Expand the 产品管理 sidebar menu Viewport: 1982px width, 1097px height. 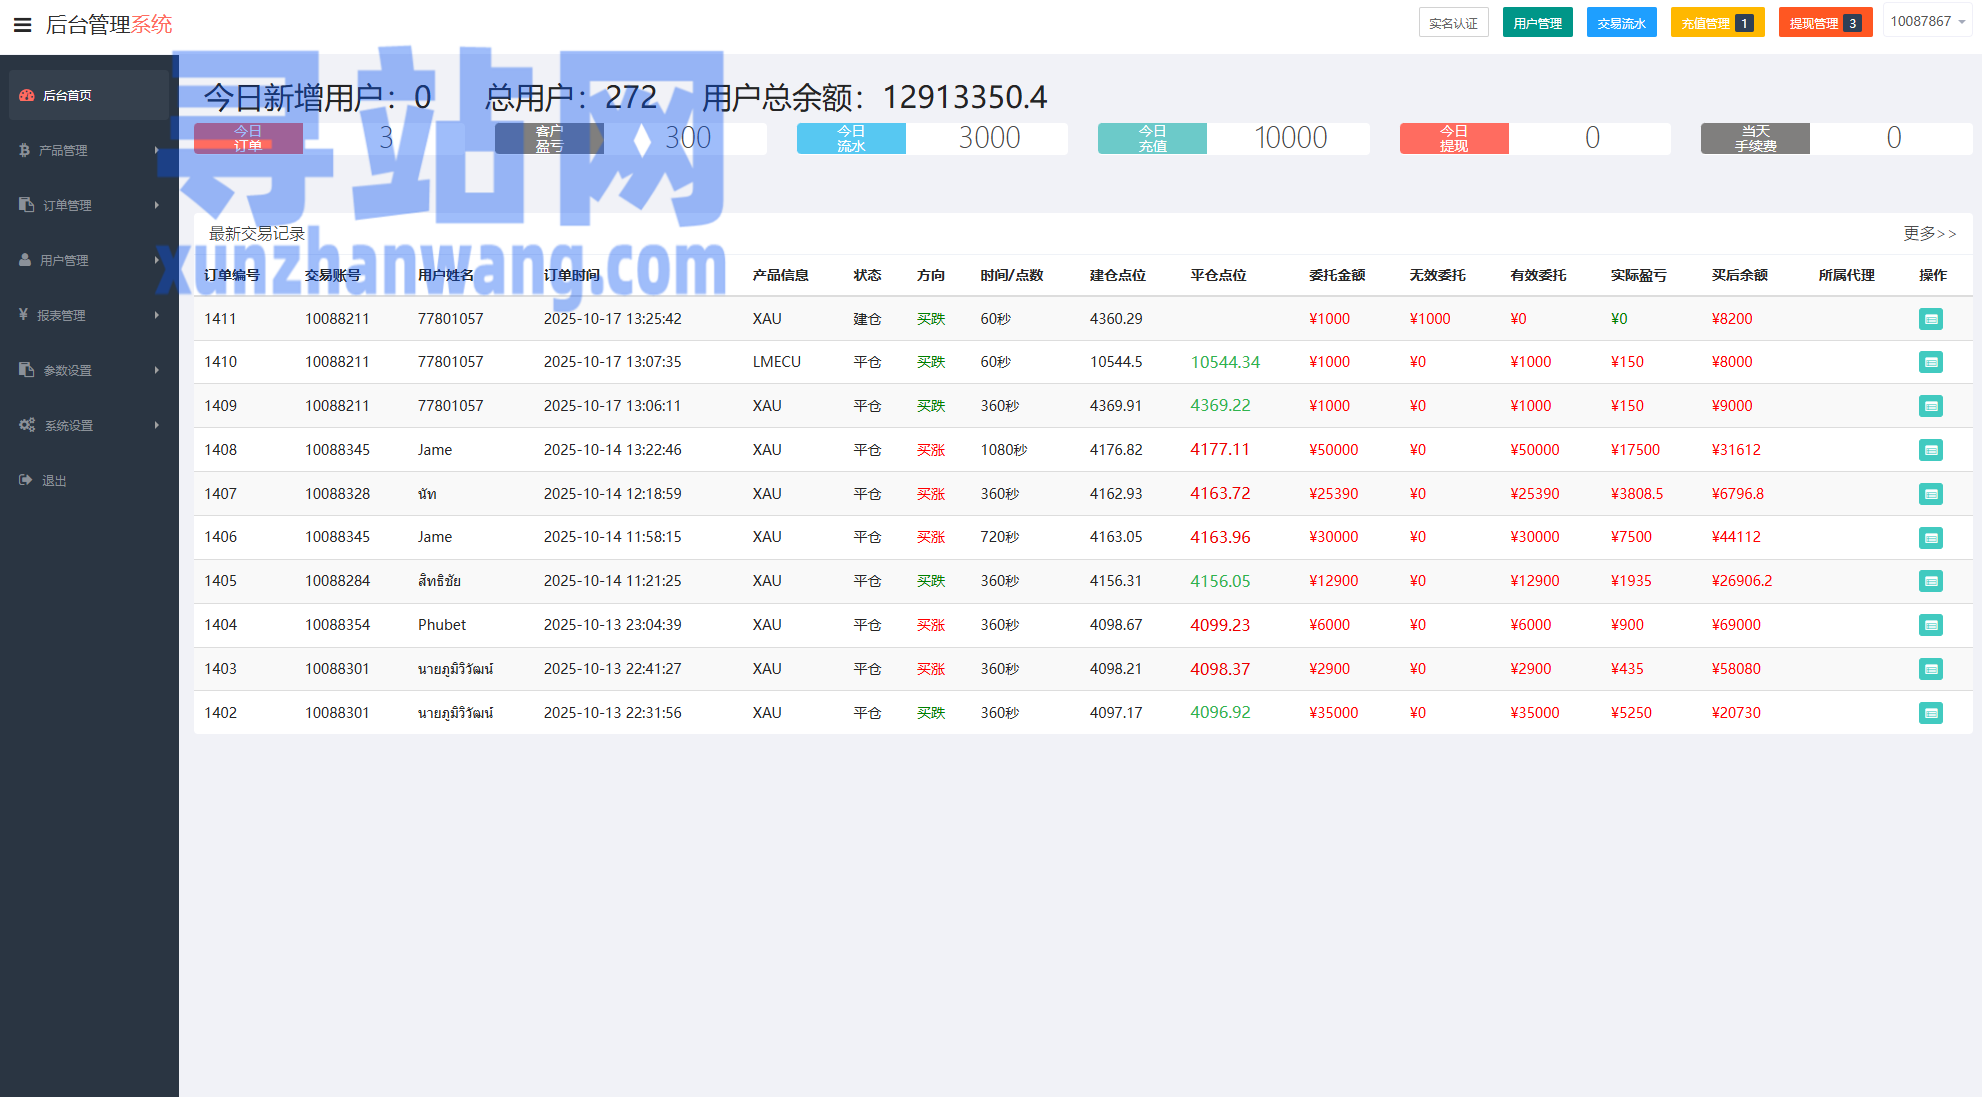pos(62,150)
